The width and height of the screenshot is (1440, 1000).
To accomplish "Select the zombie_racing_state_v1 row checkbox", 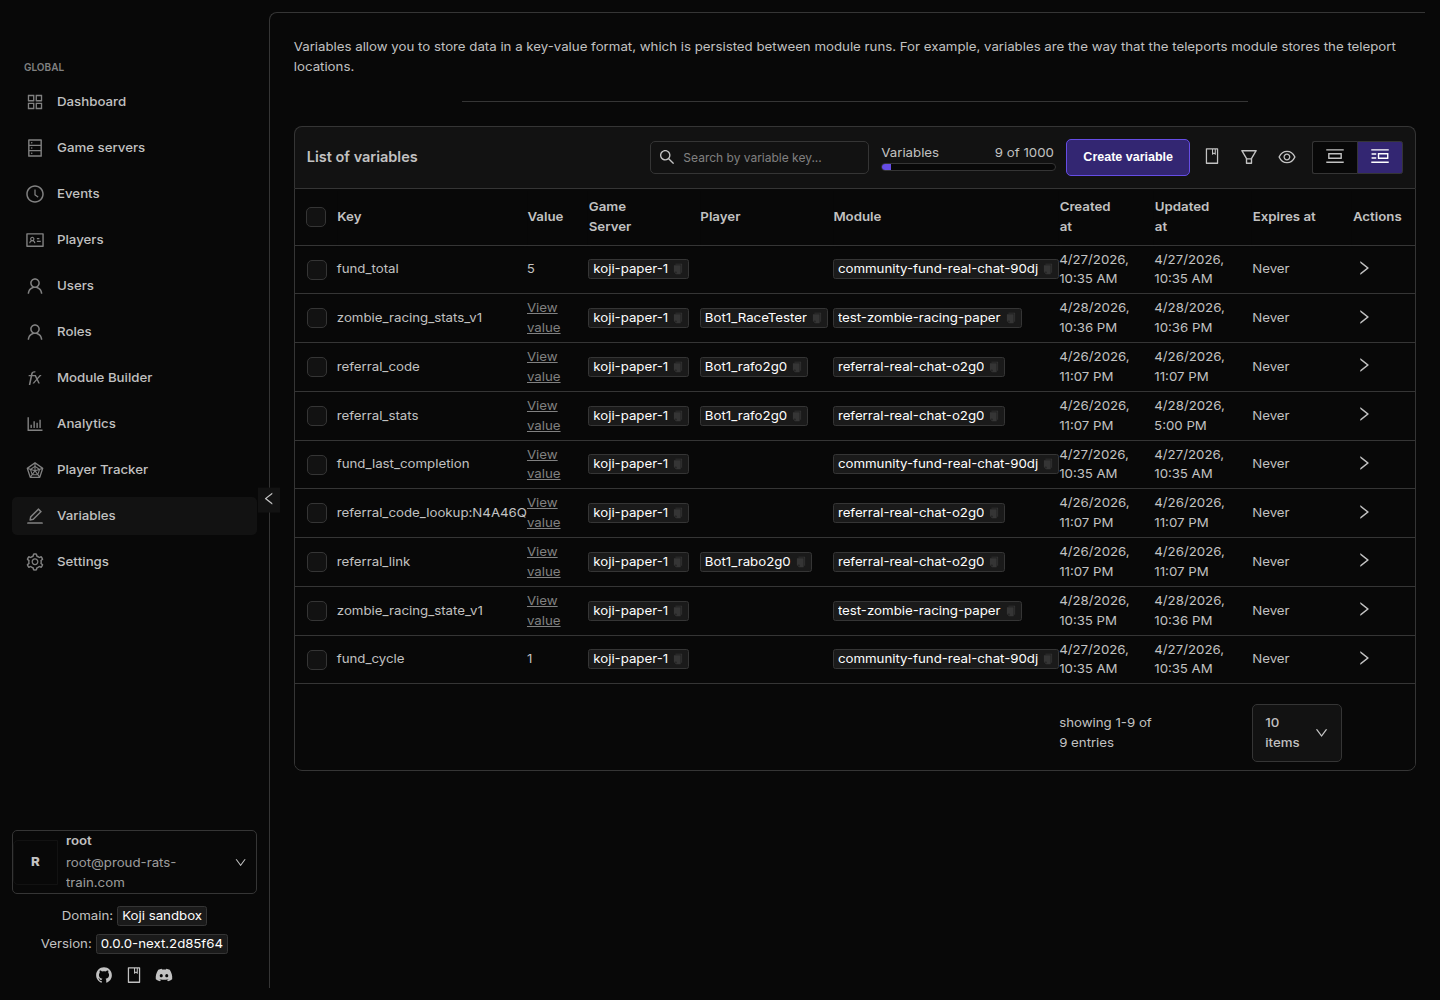I will (x=317, y=611).
